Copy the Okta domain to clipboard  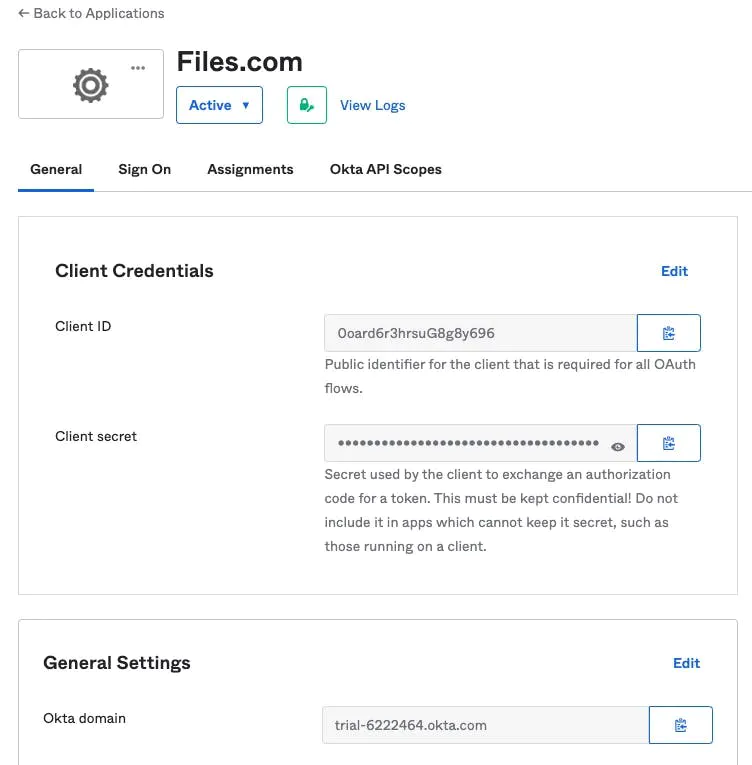coord(680,725)
